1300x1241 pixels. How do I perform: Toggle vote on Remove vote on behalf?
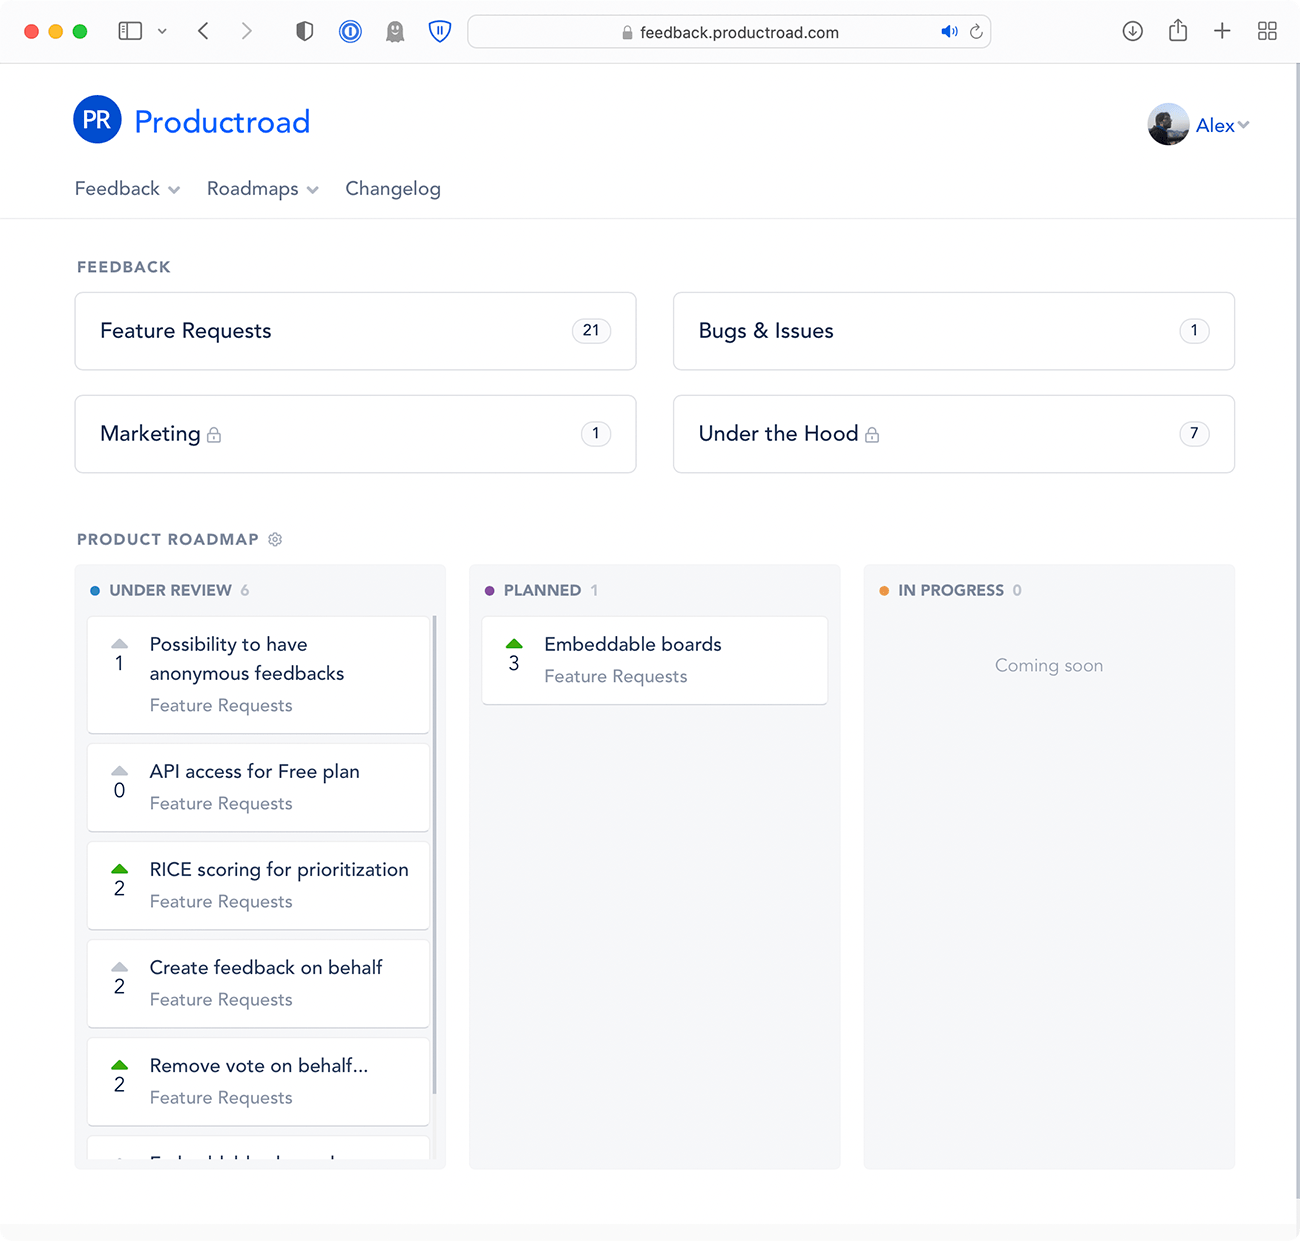[119, 1065]
